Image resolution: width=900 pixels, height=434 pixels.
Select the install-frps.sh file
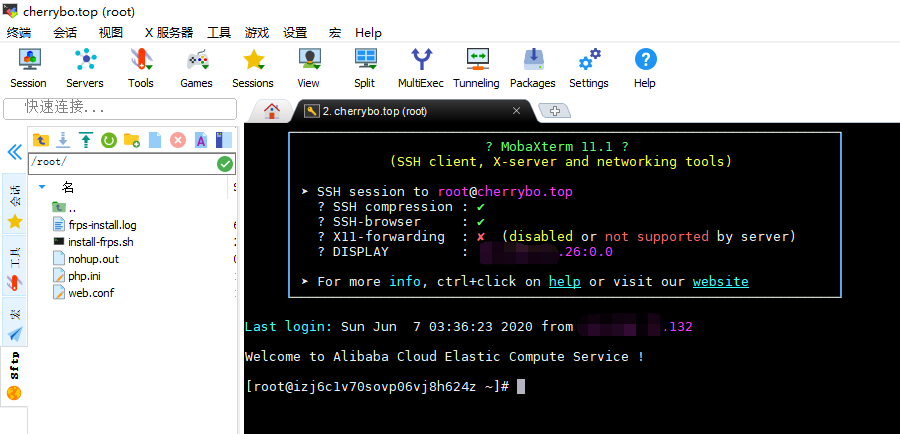(x=93, y=242)
